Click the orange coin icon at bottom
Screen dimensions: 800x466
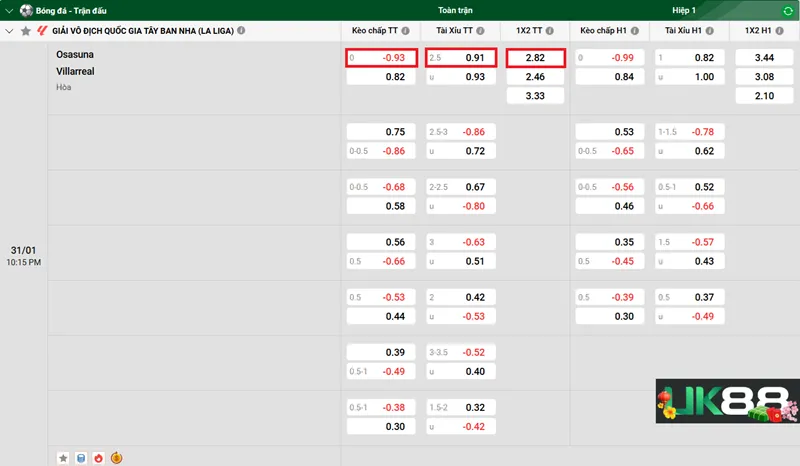click(x=116, y=458)
